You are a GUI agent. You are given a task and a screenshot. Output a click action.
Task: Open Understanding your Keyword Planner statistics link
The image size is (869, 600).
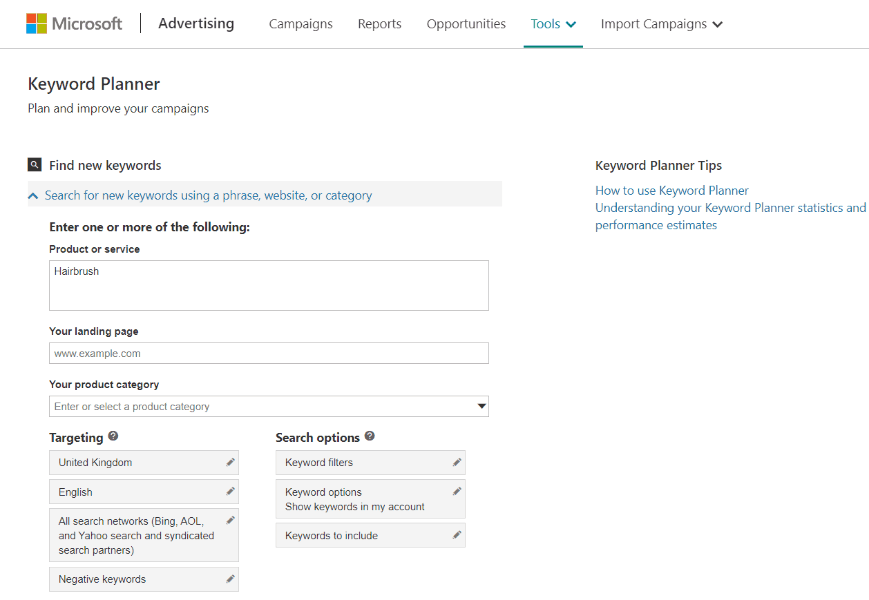click(x=730, y=216)
